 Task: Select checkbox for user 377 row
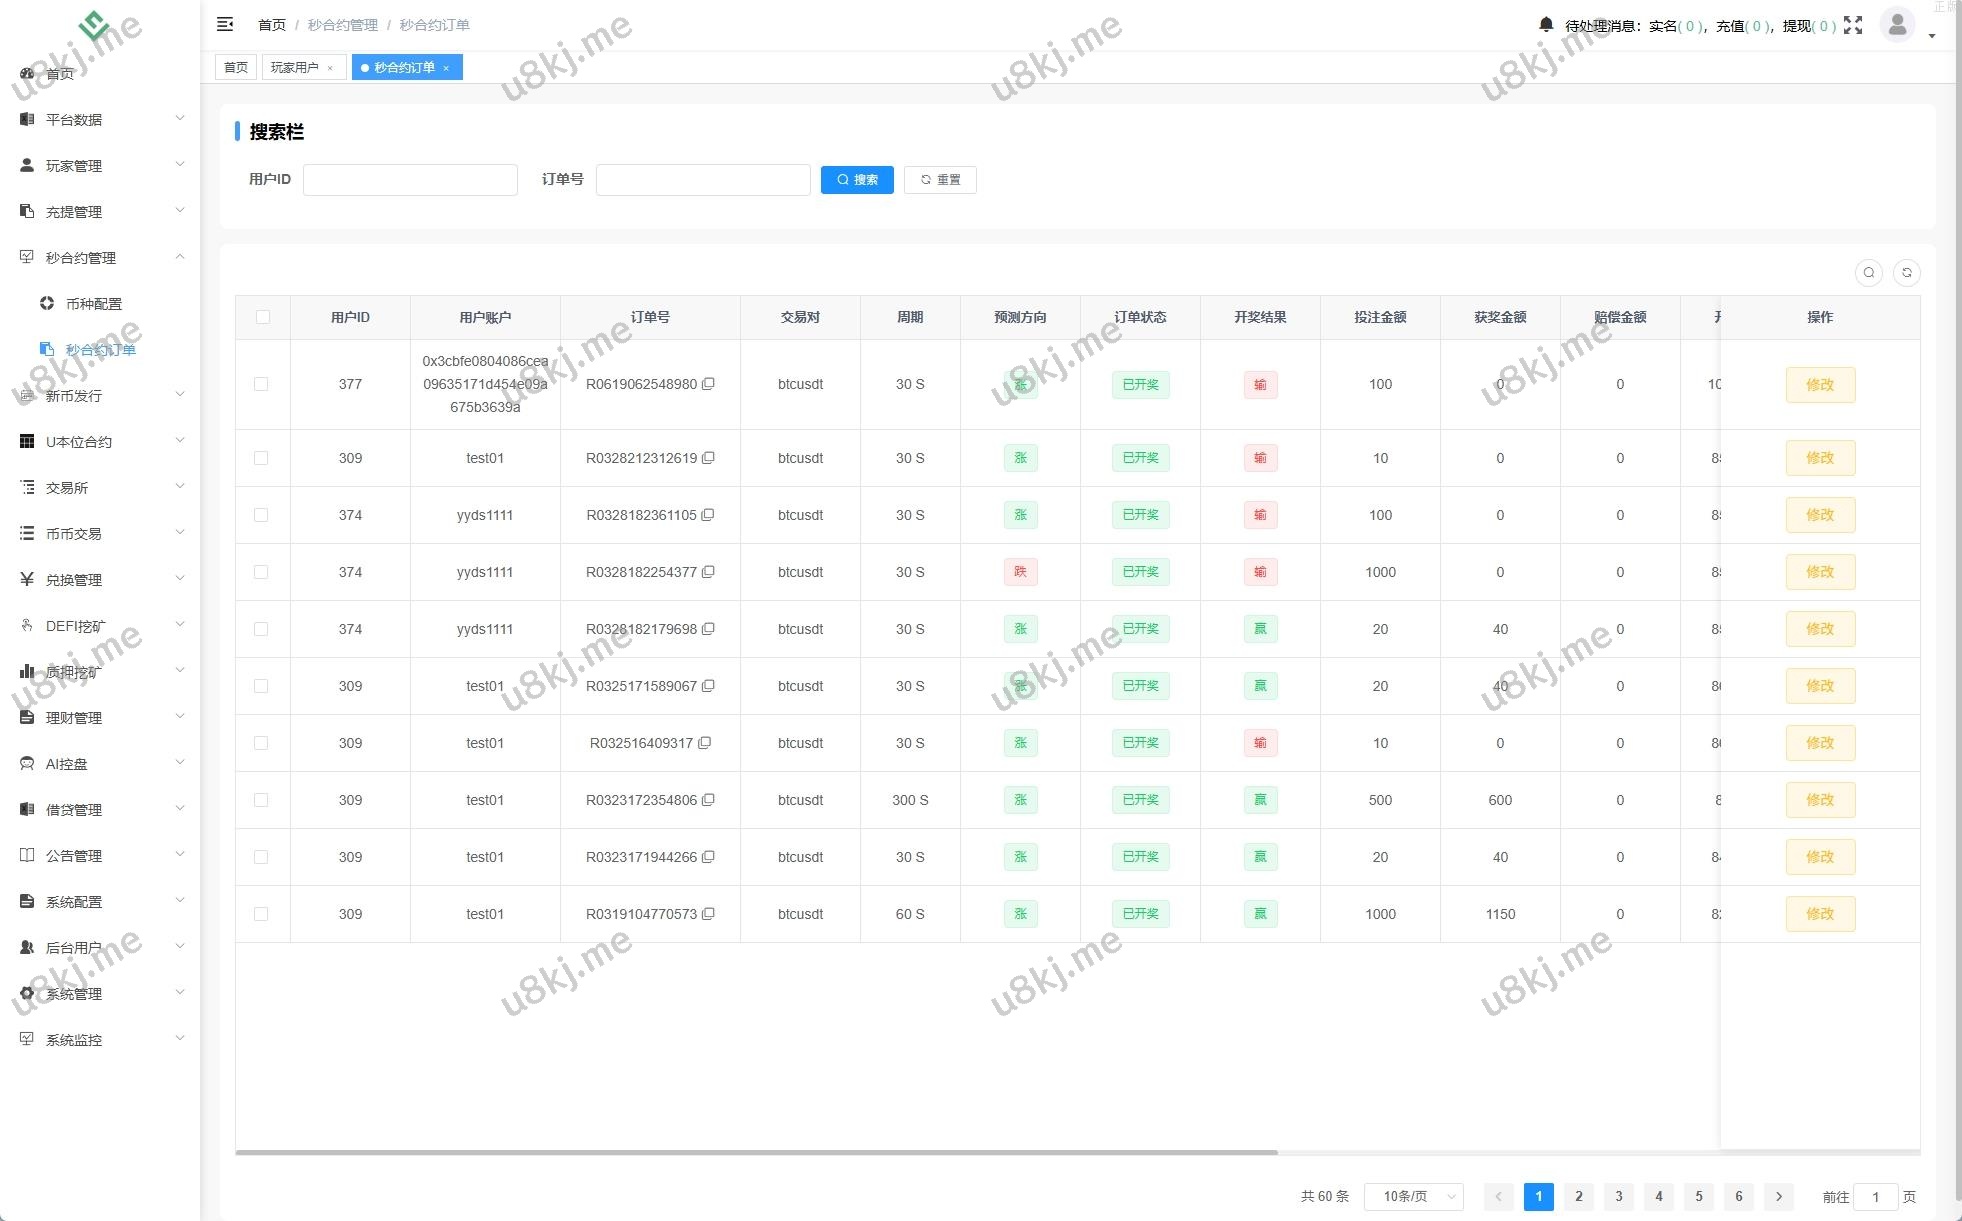click(261, 384)
